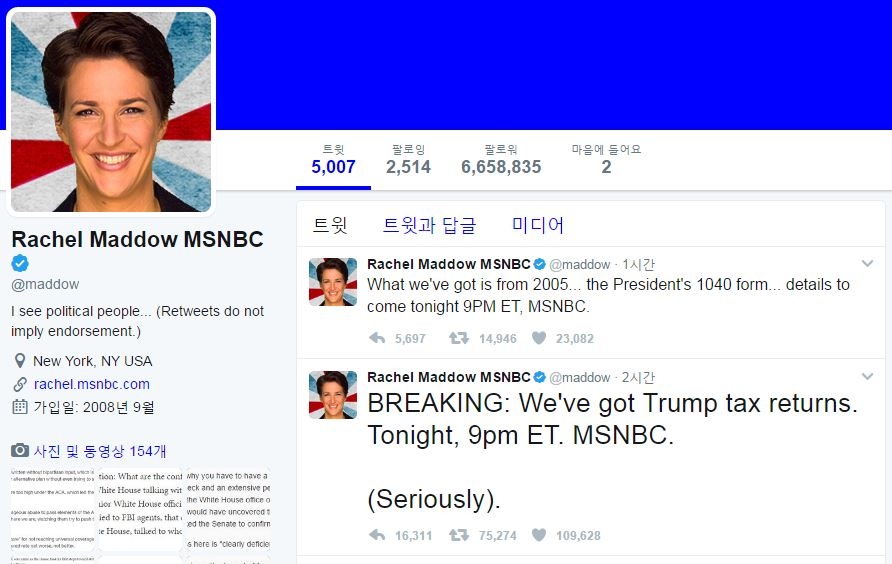Image resolution: width=892 pixels, height=564 pixels.
Task: Select the 트윗 timeline tab
Action: 330,225
